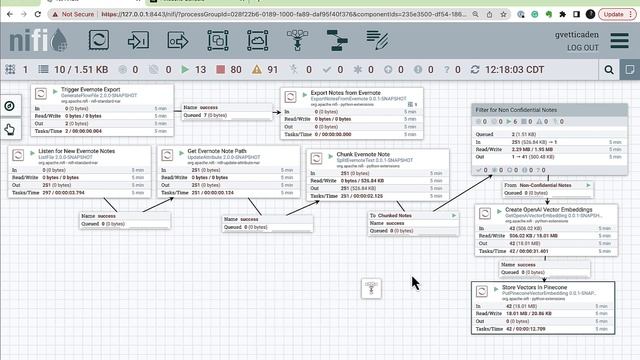The height and width of the screenshot is (360, 640).
Task: Select Filter for Non Confidential Notes group
Action: click(549, 139)
